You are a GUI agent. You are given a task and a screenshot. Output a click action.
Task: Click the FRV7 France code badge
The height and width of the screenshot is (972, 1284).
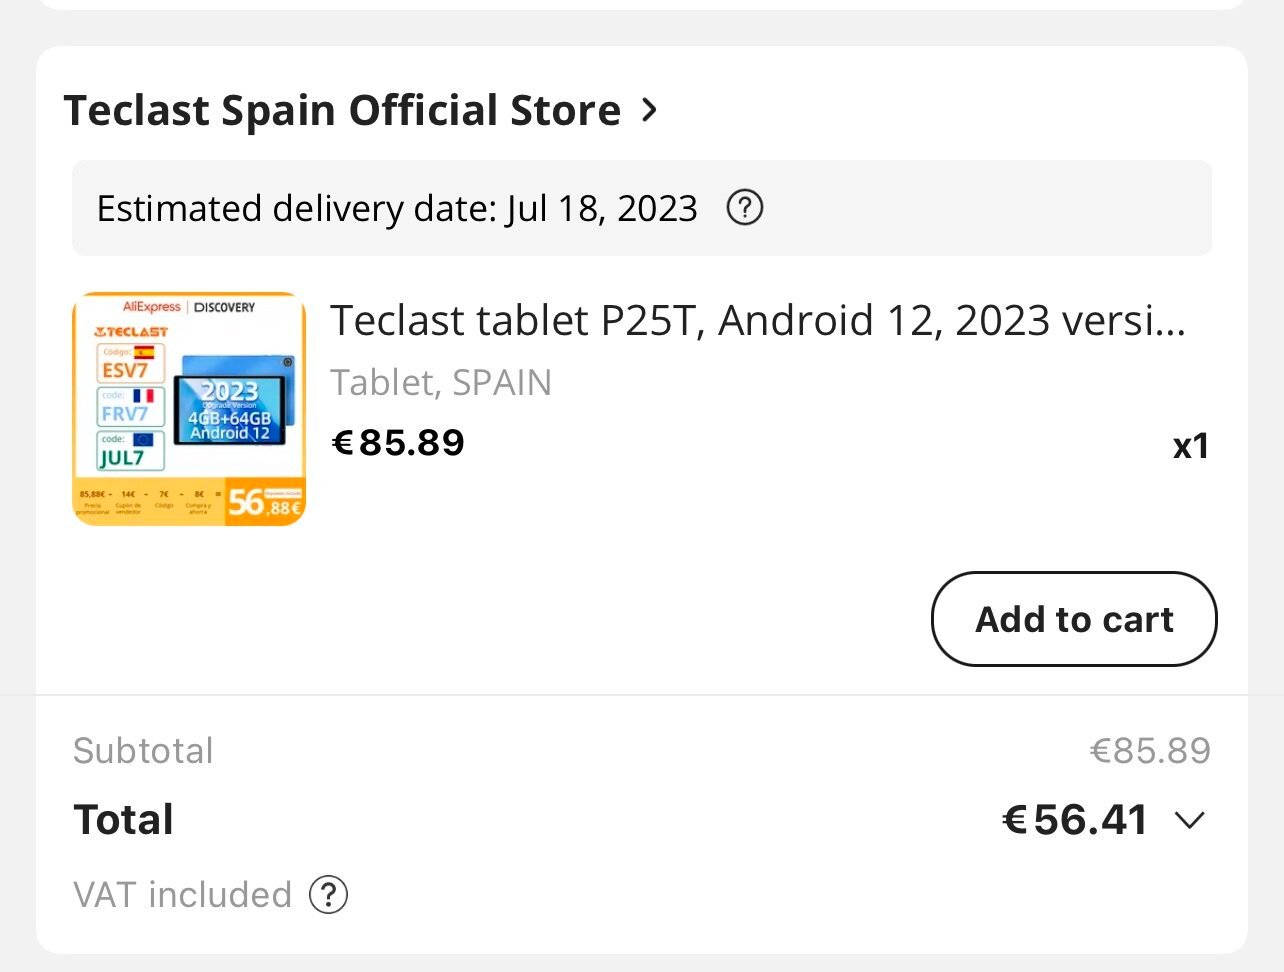130,407
